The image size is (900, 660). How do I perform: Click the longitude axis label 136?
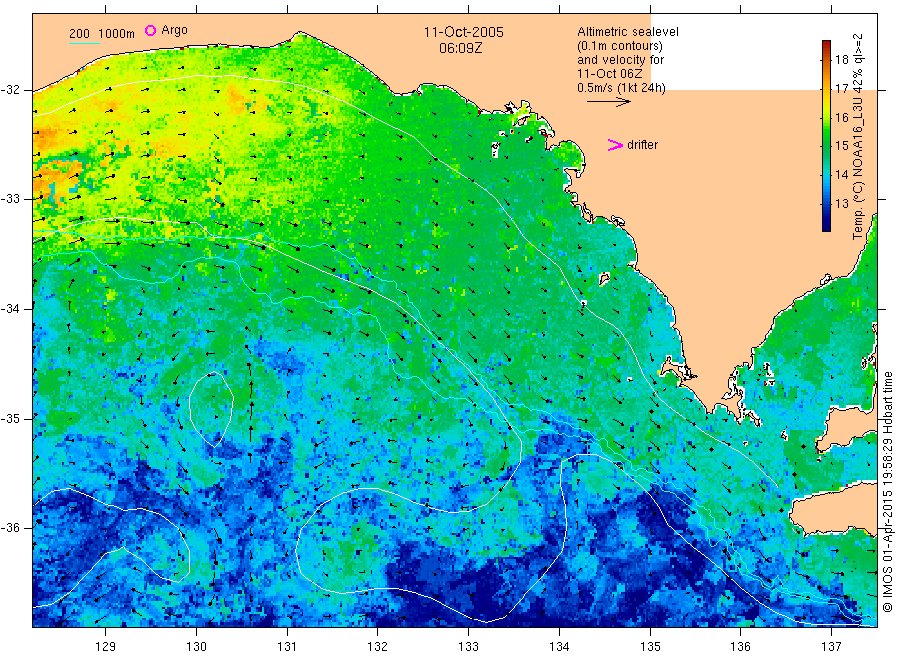740,647
